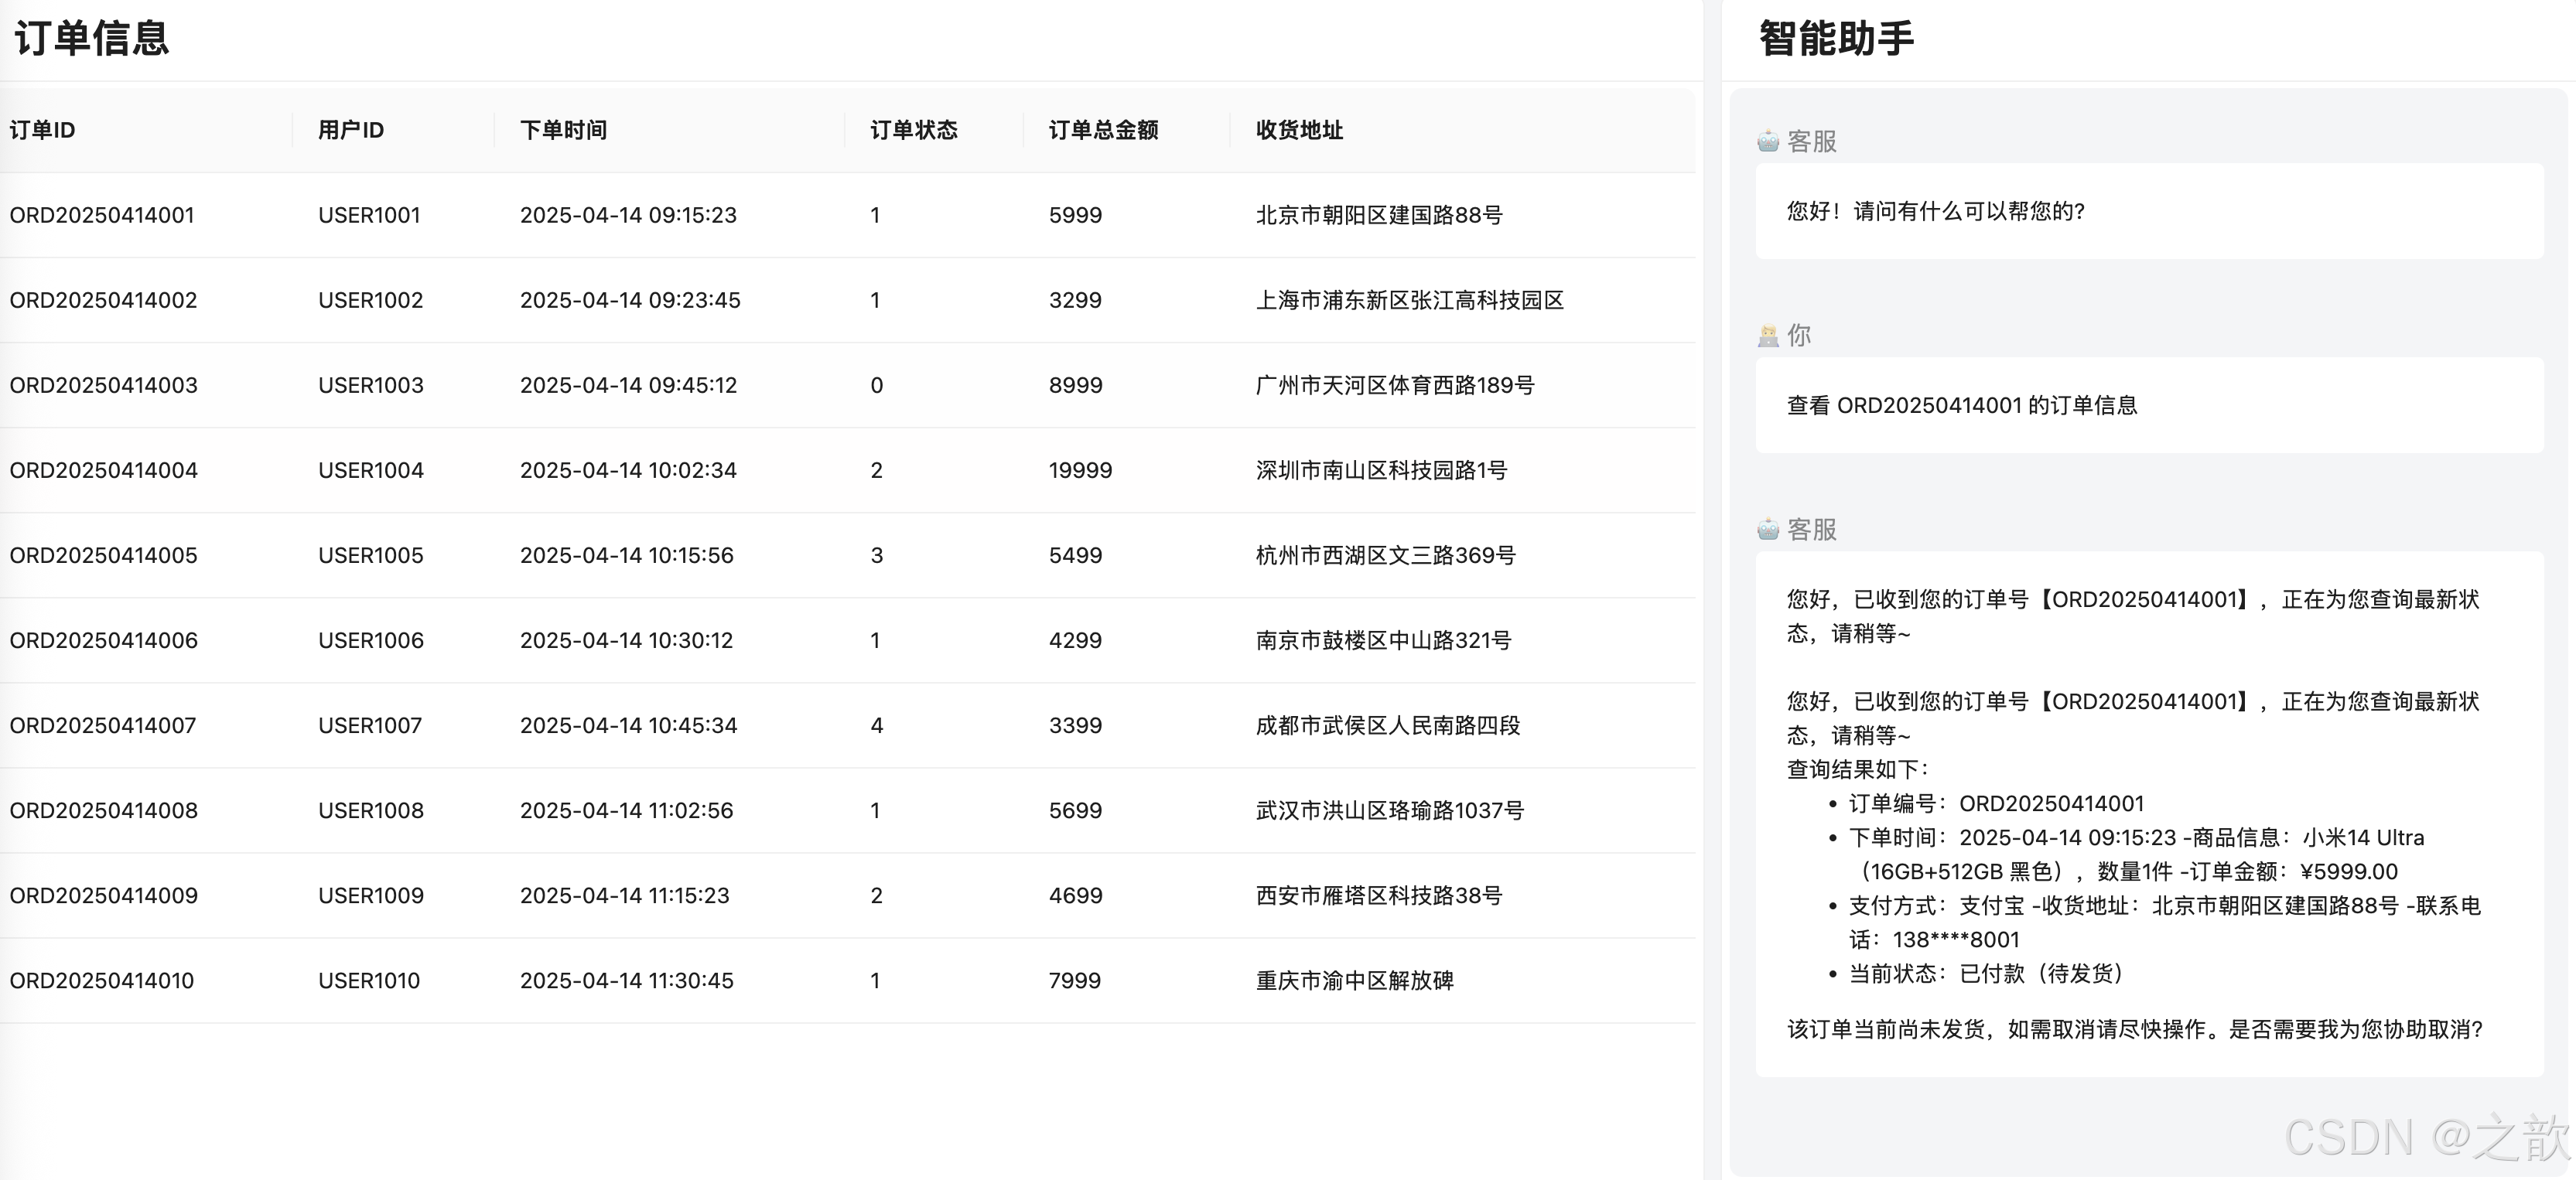This screenshot has width=2576, height=1180.
Task: Select order row ORD20250414001
Action: 102,215
